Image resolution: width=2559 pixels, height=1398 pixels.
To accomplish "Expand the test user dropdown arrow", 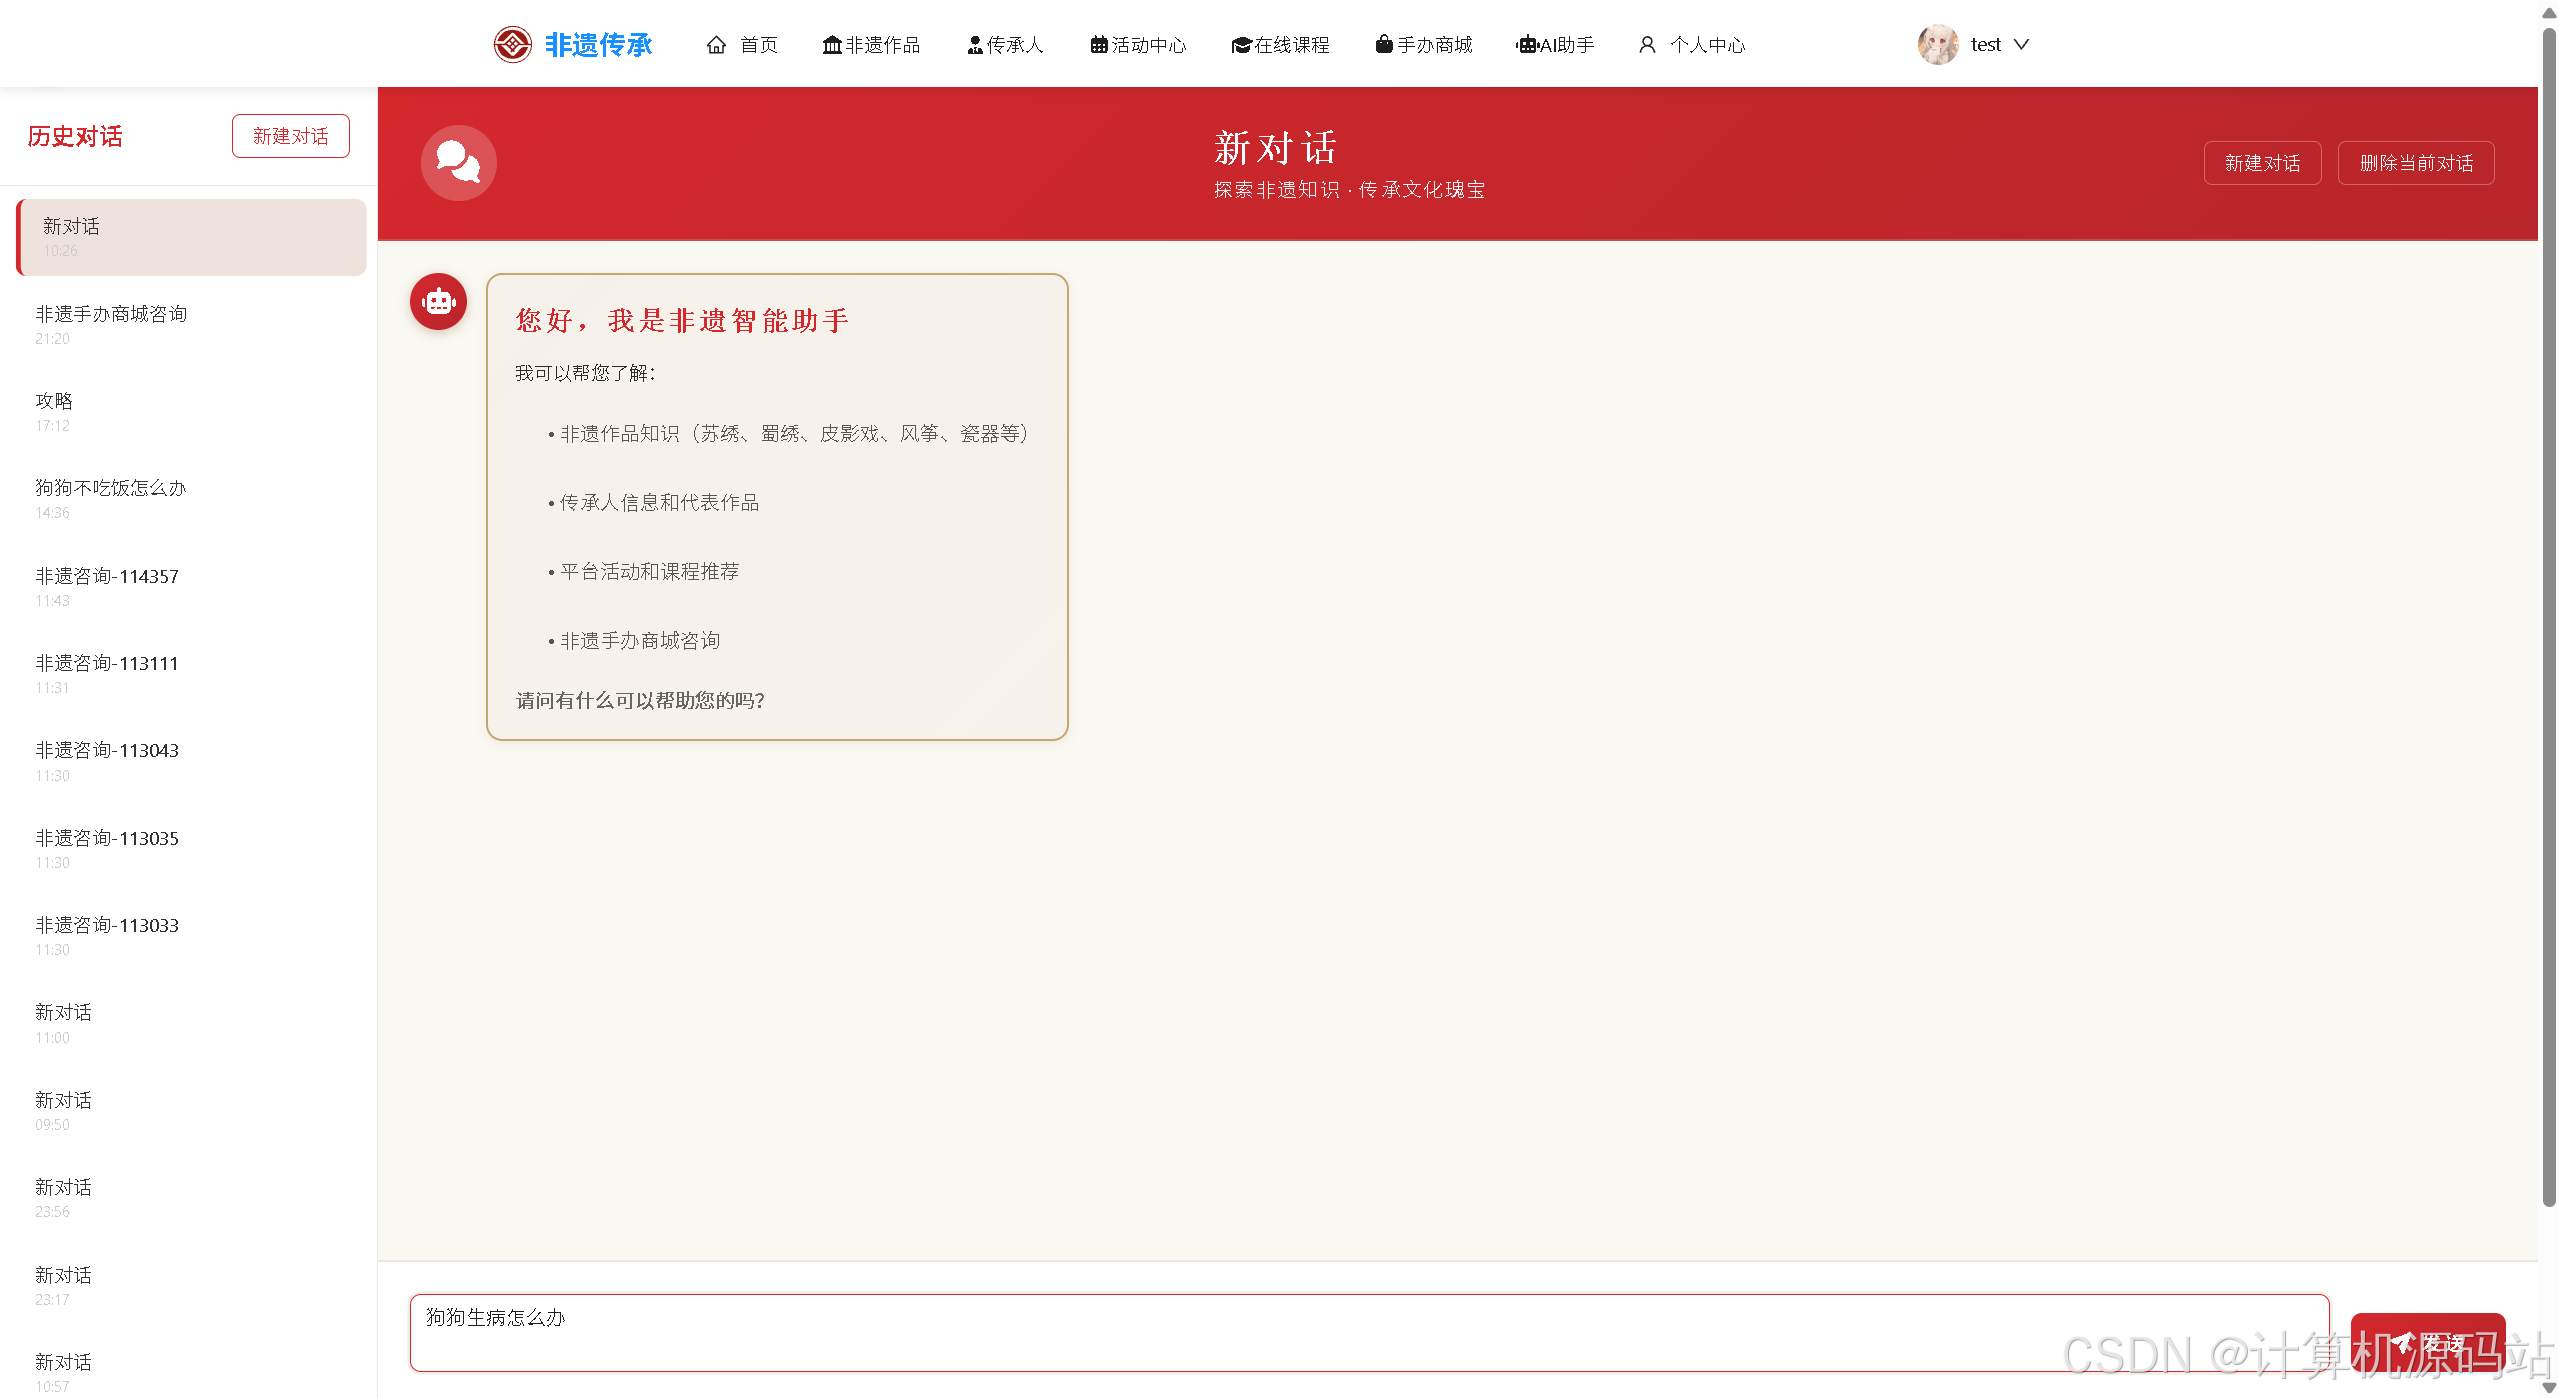I will (2021, 44).
